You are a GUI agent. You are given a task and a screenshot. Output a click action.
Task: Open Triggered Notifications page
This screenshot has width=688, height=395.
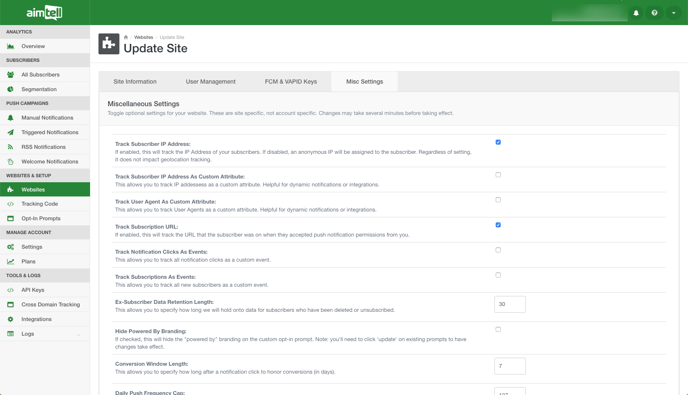(x=45, y=132)
